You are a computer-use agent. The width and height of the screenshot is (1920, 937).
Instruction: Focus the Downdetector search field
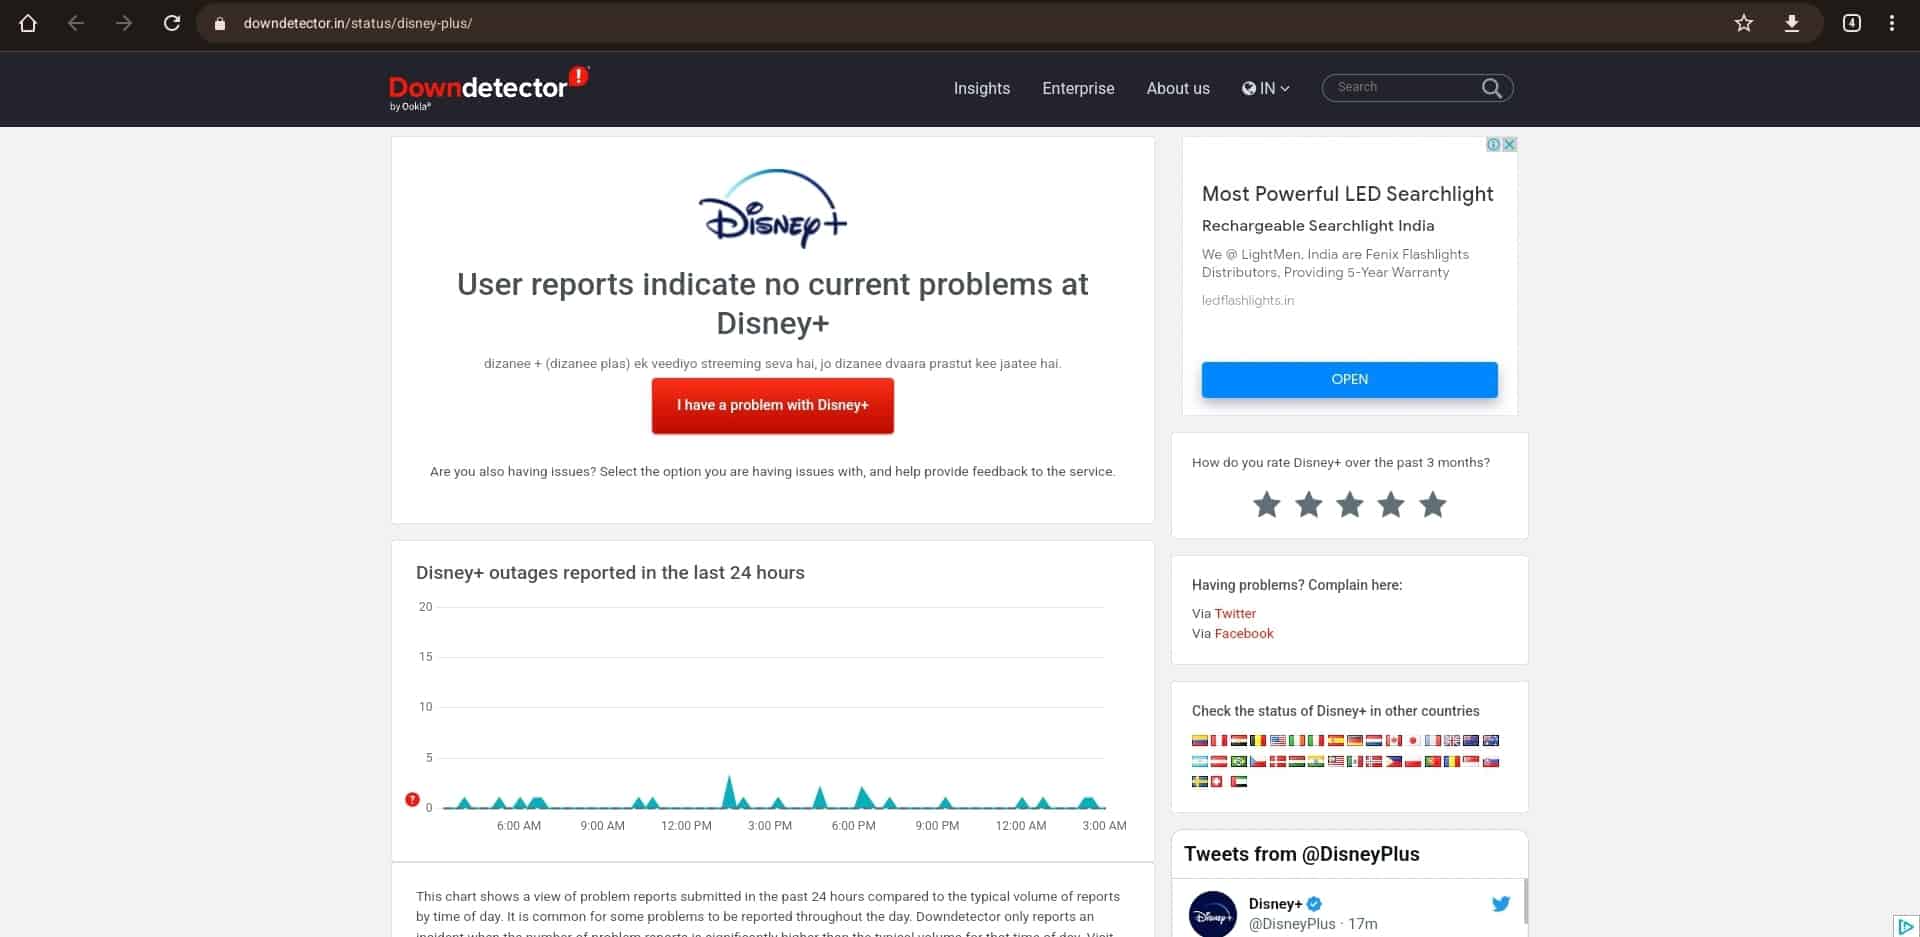(1405, 88)
